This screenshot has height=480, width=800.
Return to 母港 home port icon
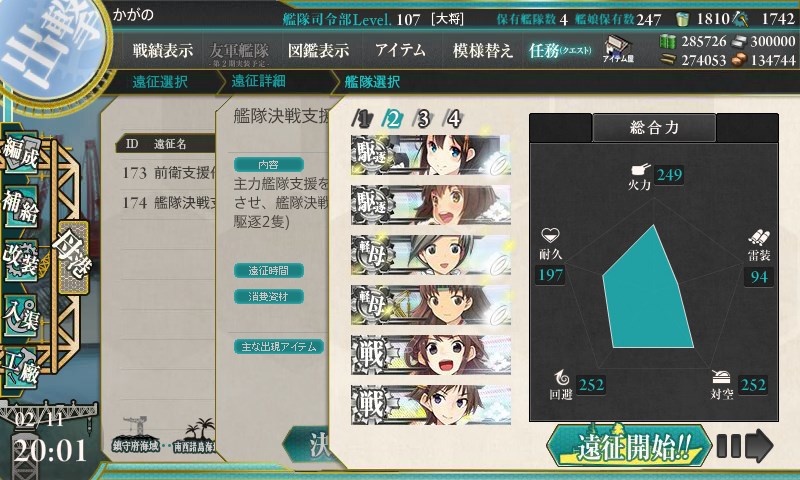tap(73, 257)
